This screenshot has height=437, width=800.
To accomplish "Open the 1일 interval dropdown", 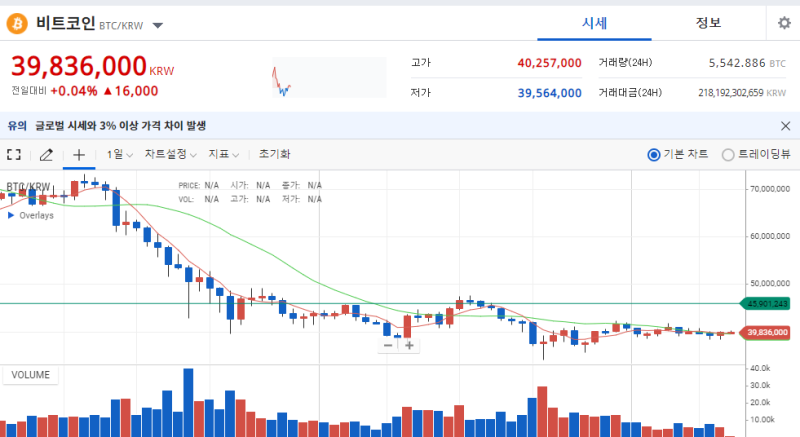I will (119, 154).
